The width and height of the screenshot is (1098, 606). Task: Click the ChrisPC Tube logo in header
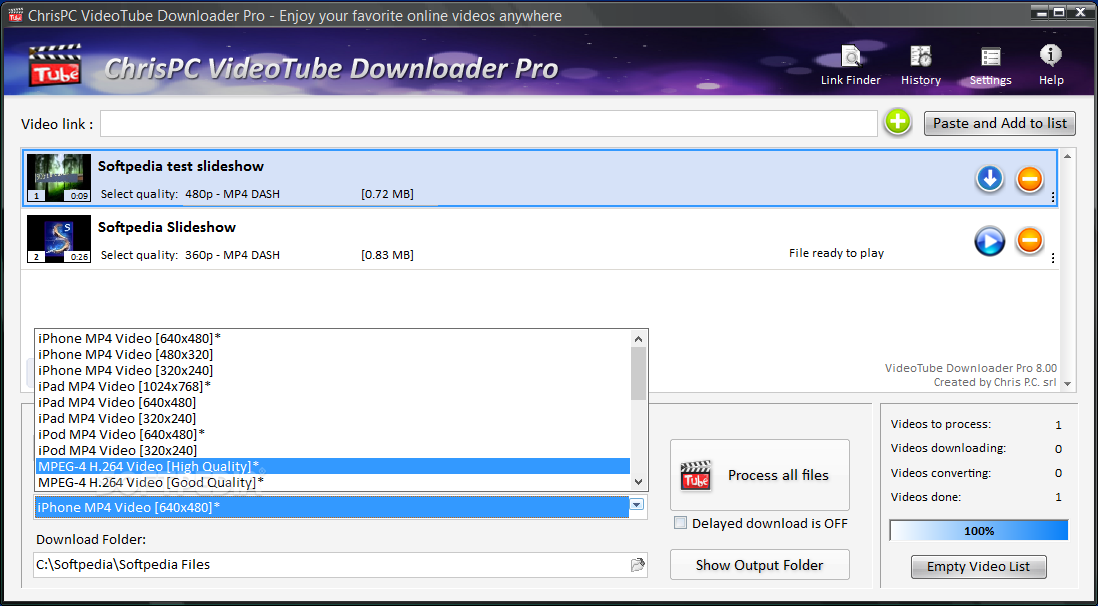tap(54, 64)
